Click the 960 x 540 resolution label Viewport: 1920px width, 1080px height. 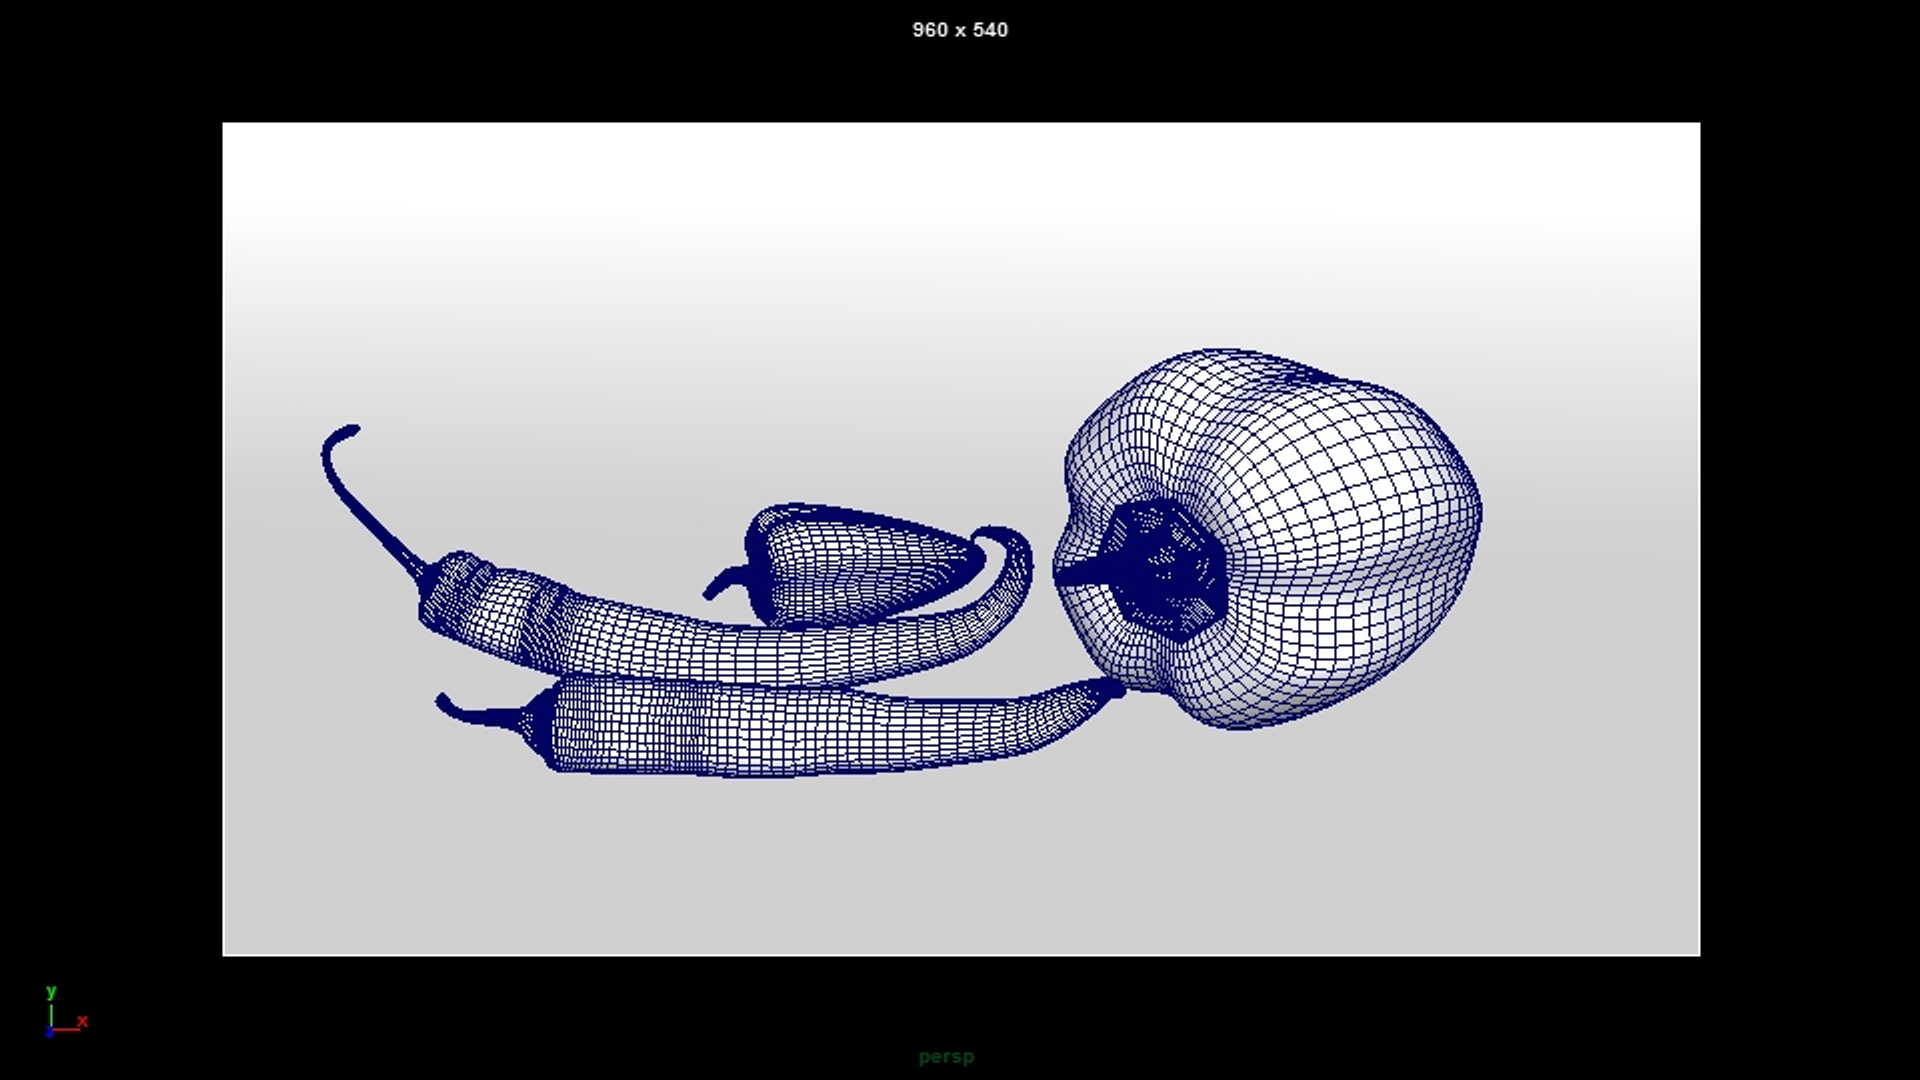point(959,30)
